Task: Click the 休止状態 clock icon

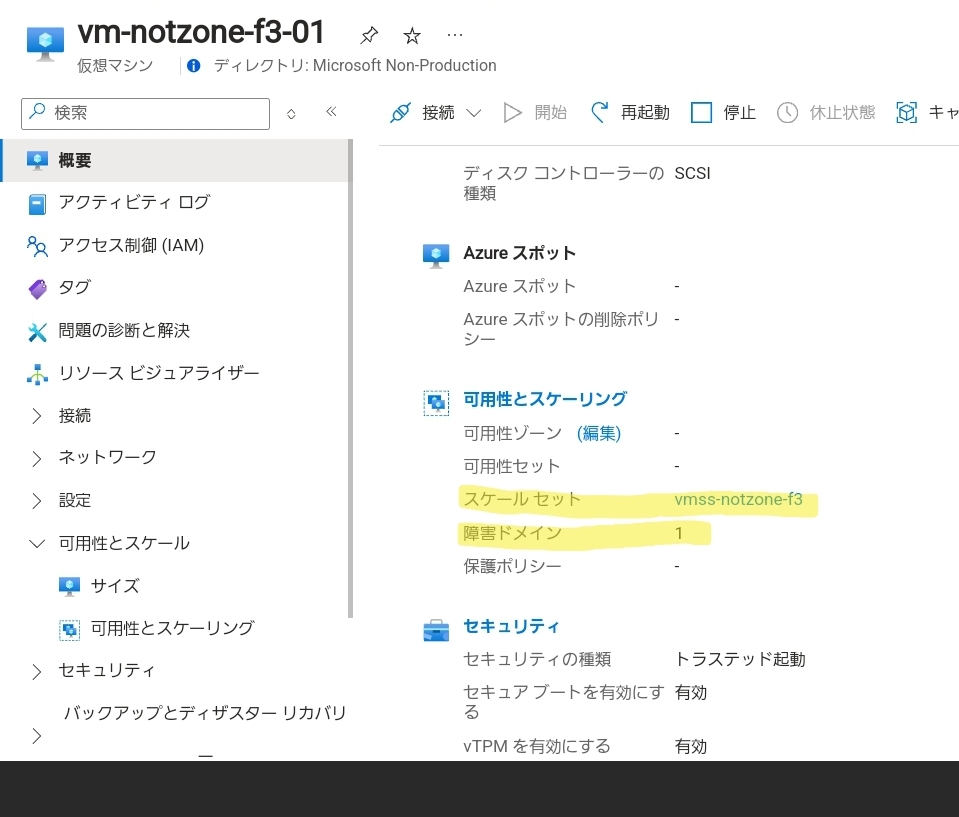Action: 787,113
